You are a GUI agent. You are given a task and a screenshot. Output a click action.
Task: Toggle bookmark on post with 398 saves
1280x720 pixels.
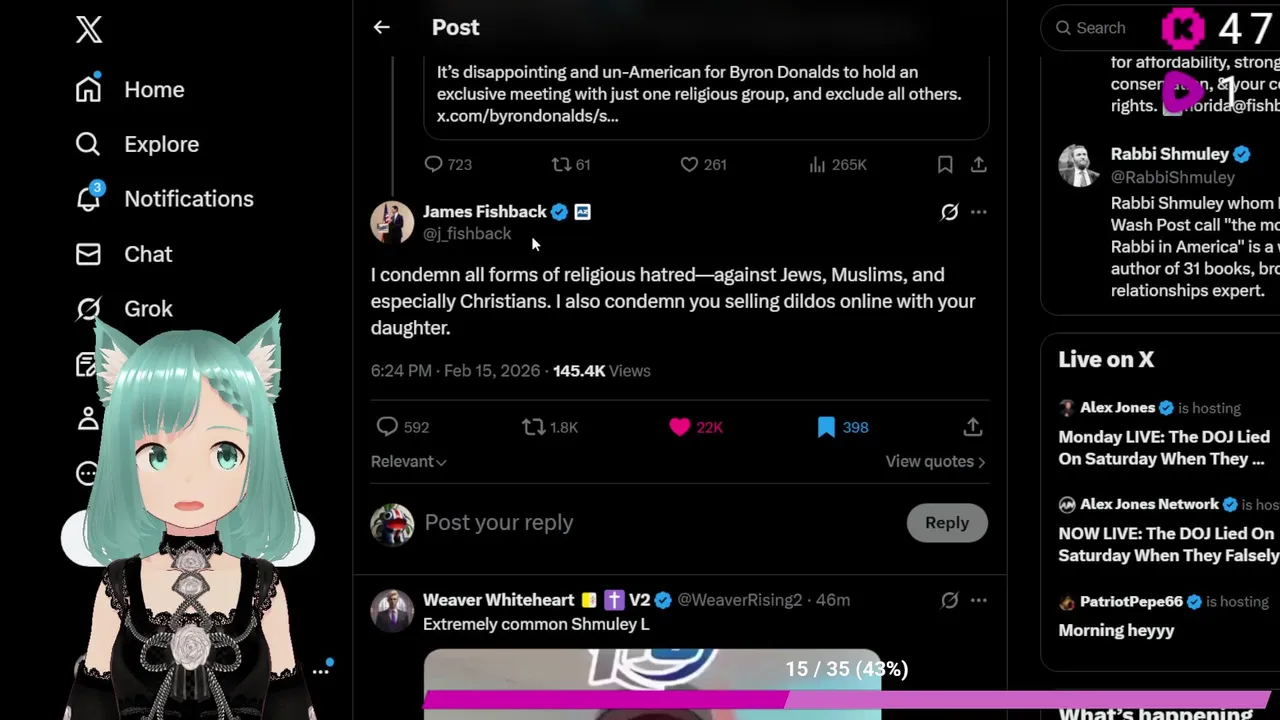(x=826, y=427)
